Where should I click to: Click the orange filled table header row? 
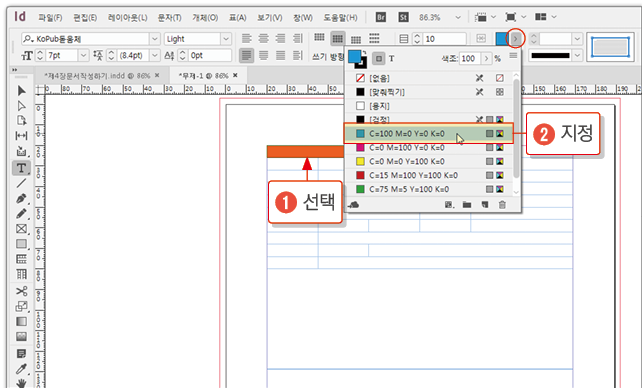click(305, 151)
